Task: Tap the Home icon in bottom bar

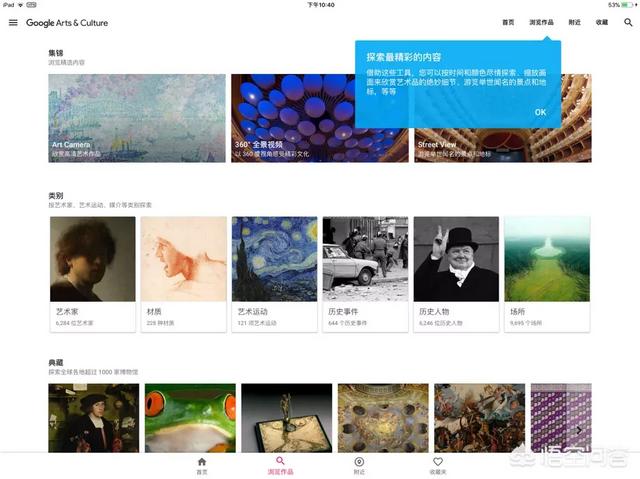Action: pos(202,461)
